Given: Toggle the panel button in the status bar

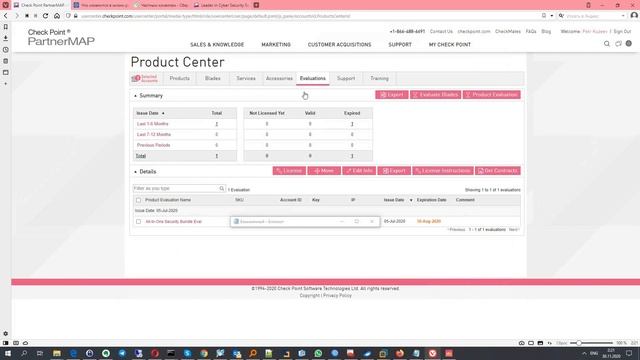Looking at the screenshot, I should click(x=6, y=343).
